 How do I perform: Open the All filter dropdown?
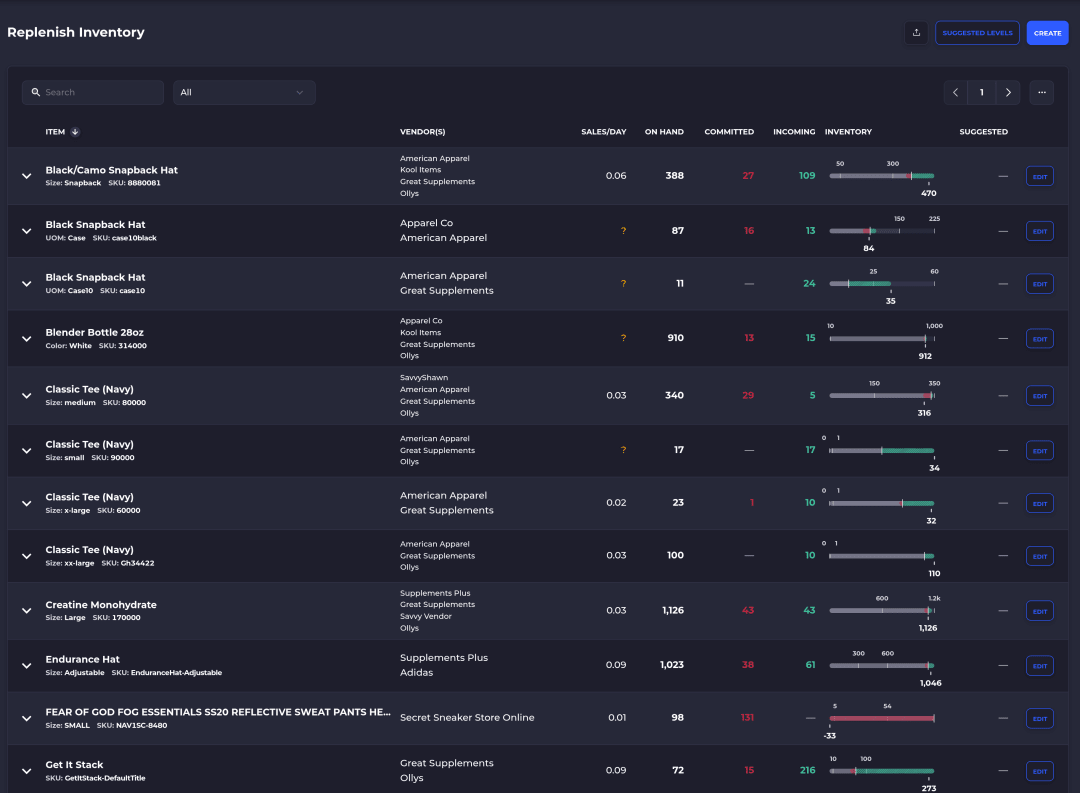point(244,92)
